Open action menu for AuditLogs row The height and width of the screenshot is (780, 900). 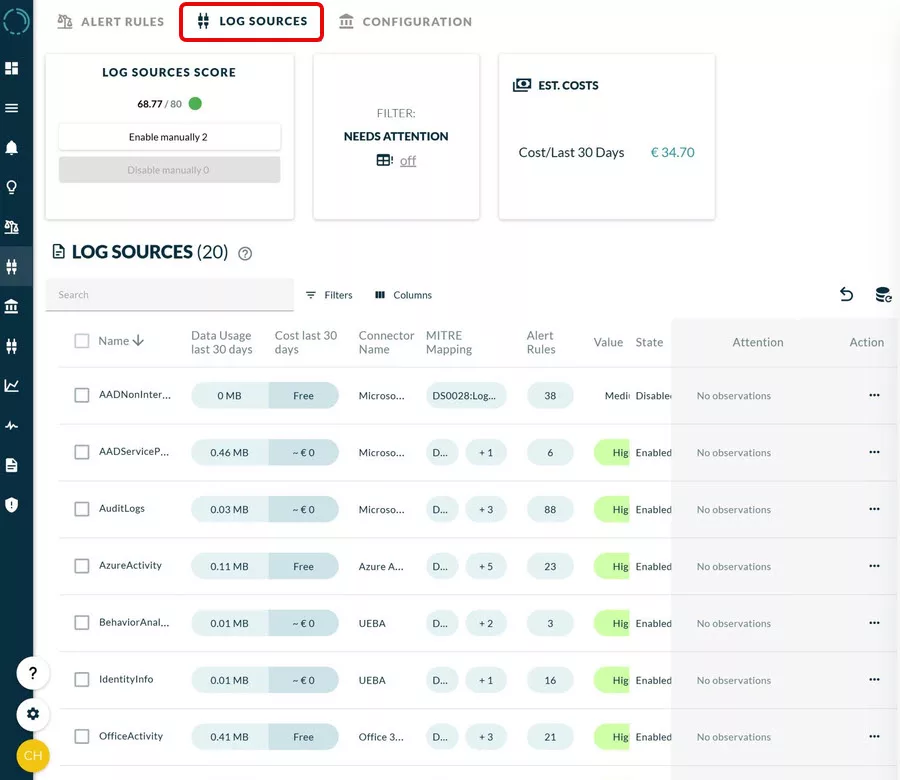click(874, 509)
